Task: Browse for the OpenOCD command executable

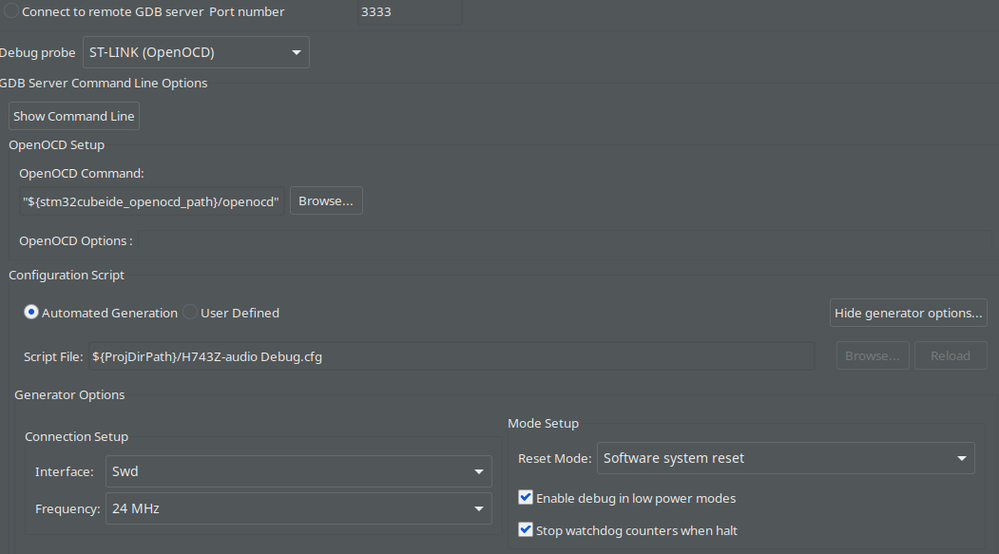Action: (x=326, y=201)
